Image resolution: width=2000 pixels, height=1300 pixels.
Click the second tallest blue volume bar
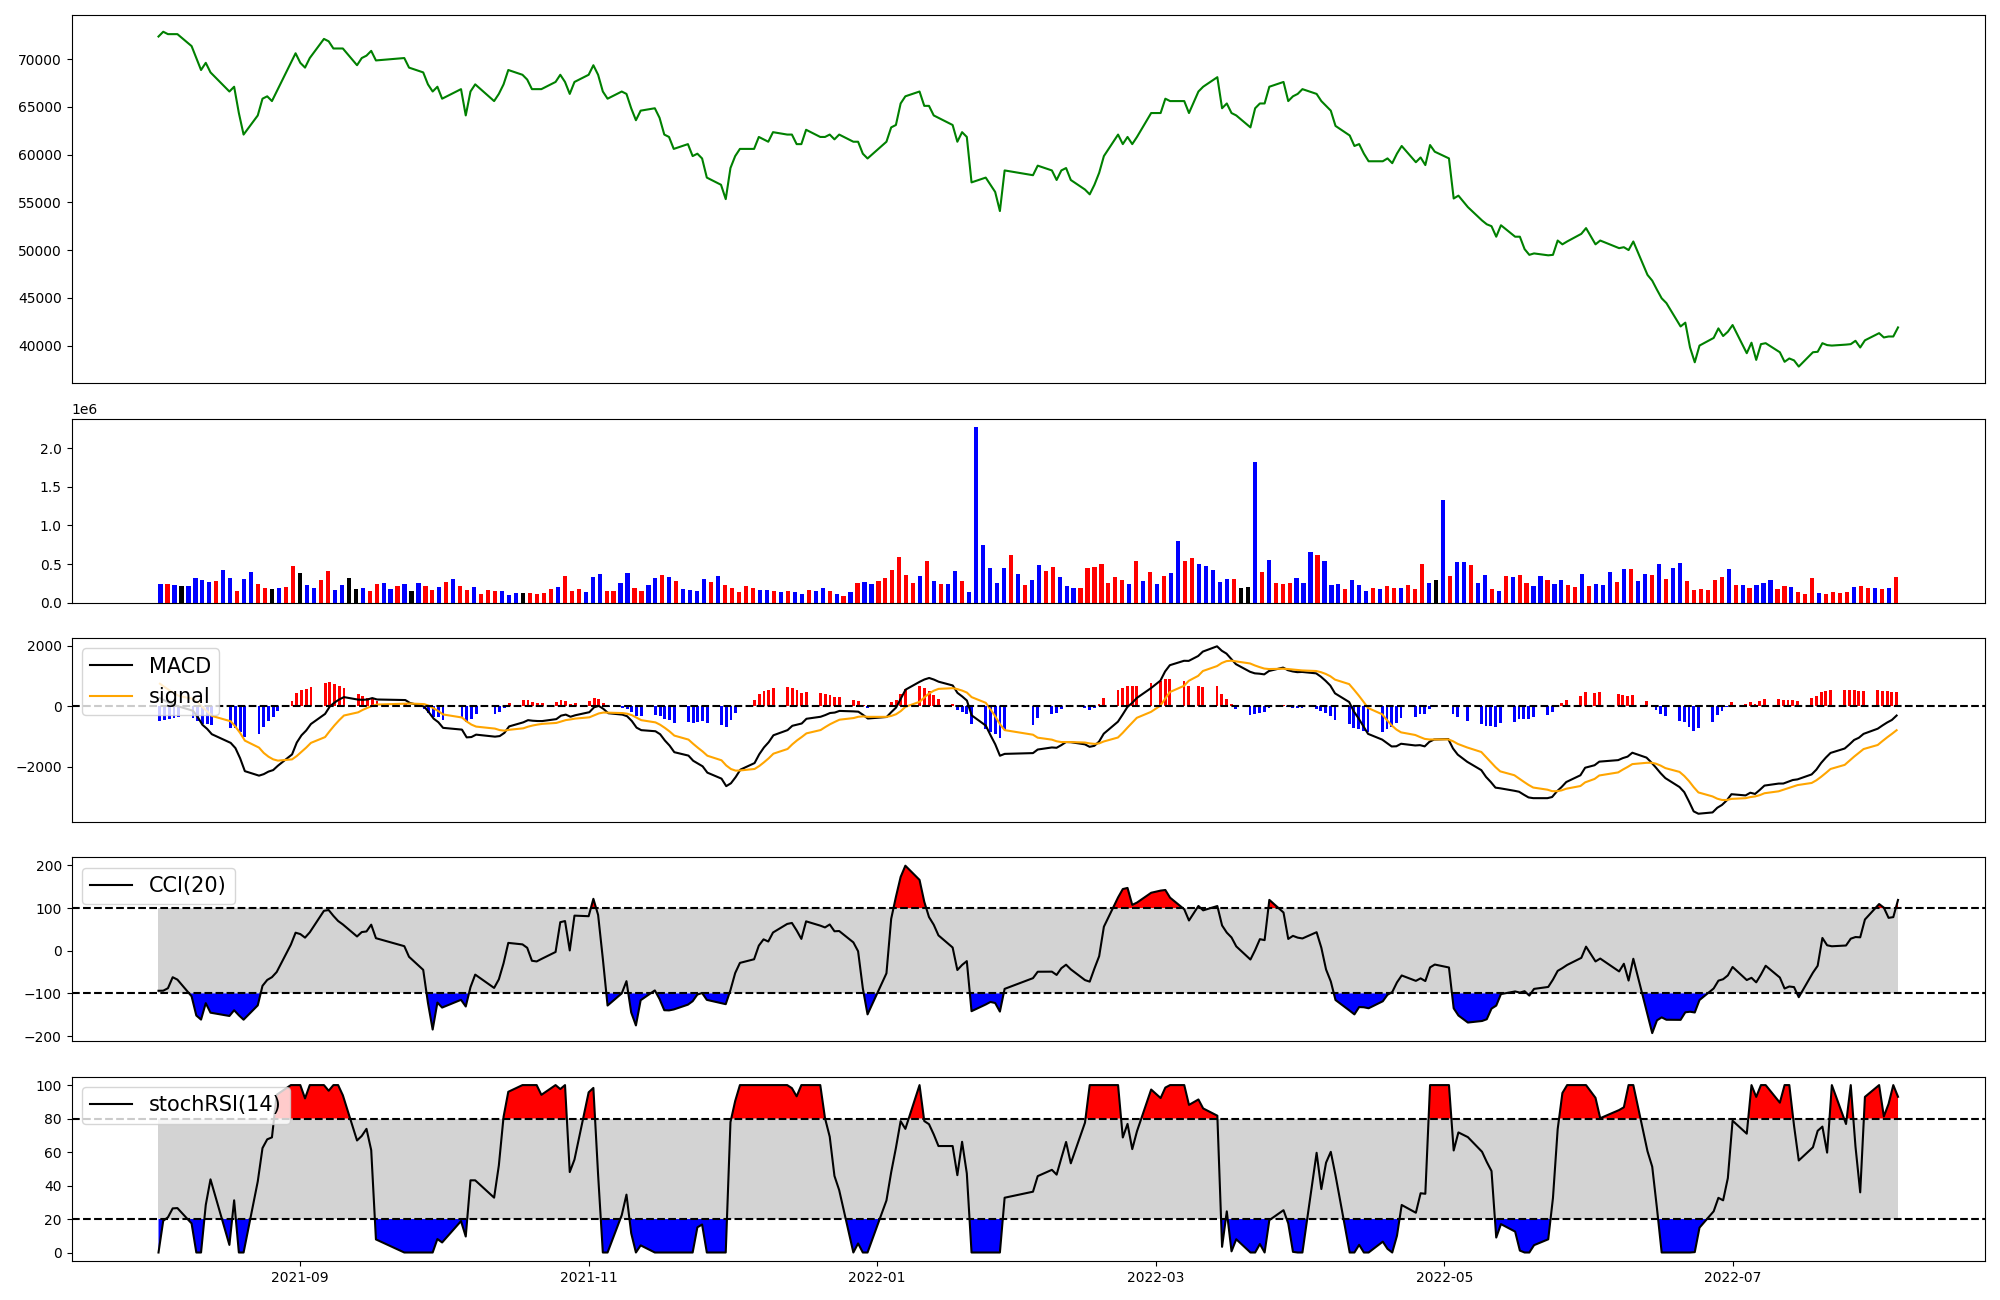[x=1255, y=532]
